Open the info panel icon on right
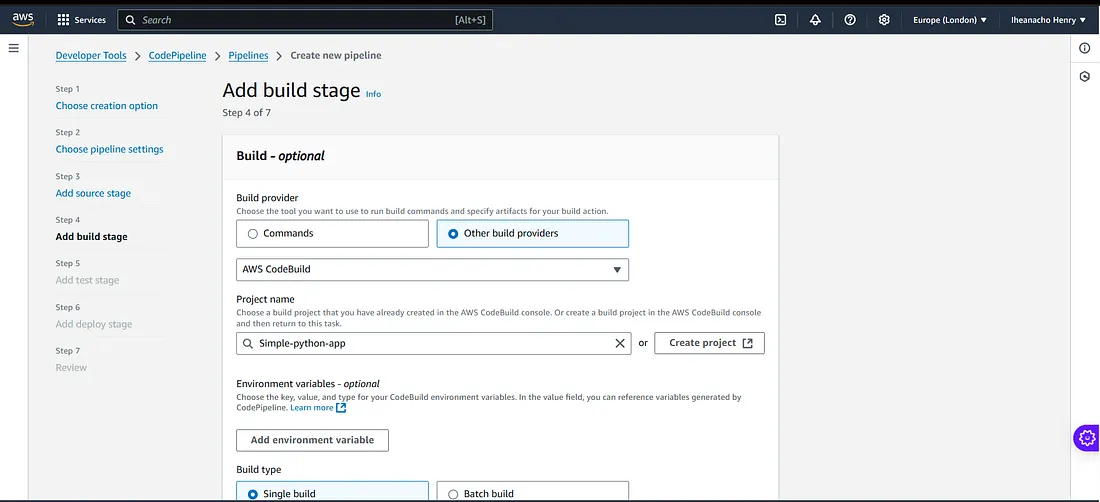This screenshot has height=502, width=1100. click(1085, 48)
